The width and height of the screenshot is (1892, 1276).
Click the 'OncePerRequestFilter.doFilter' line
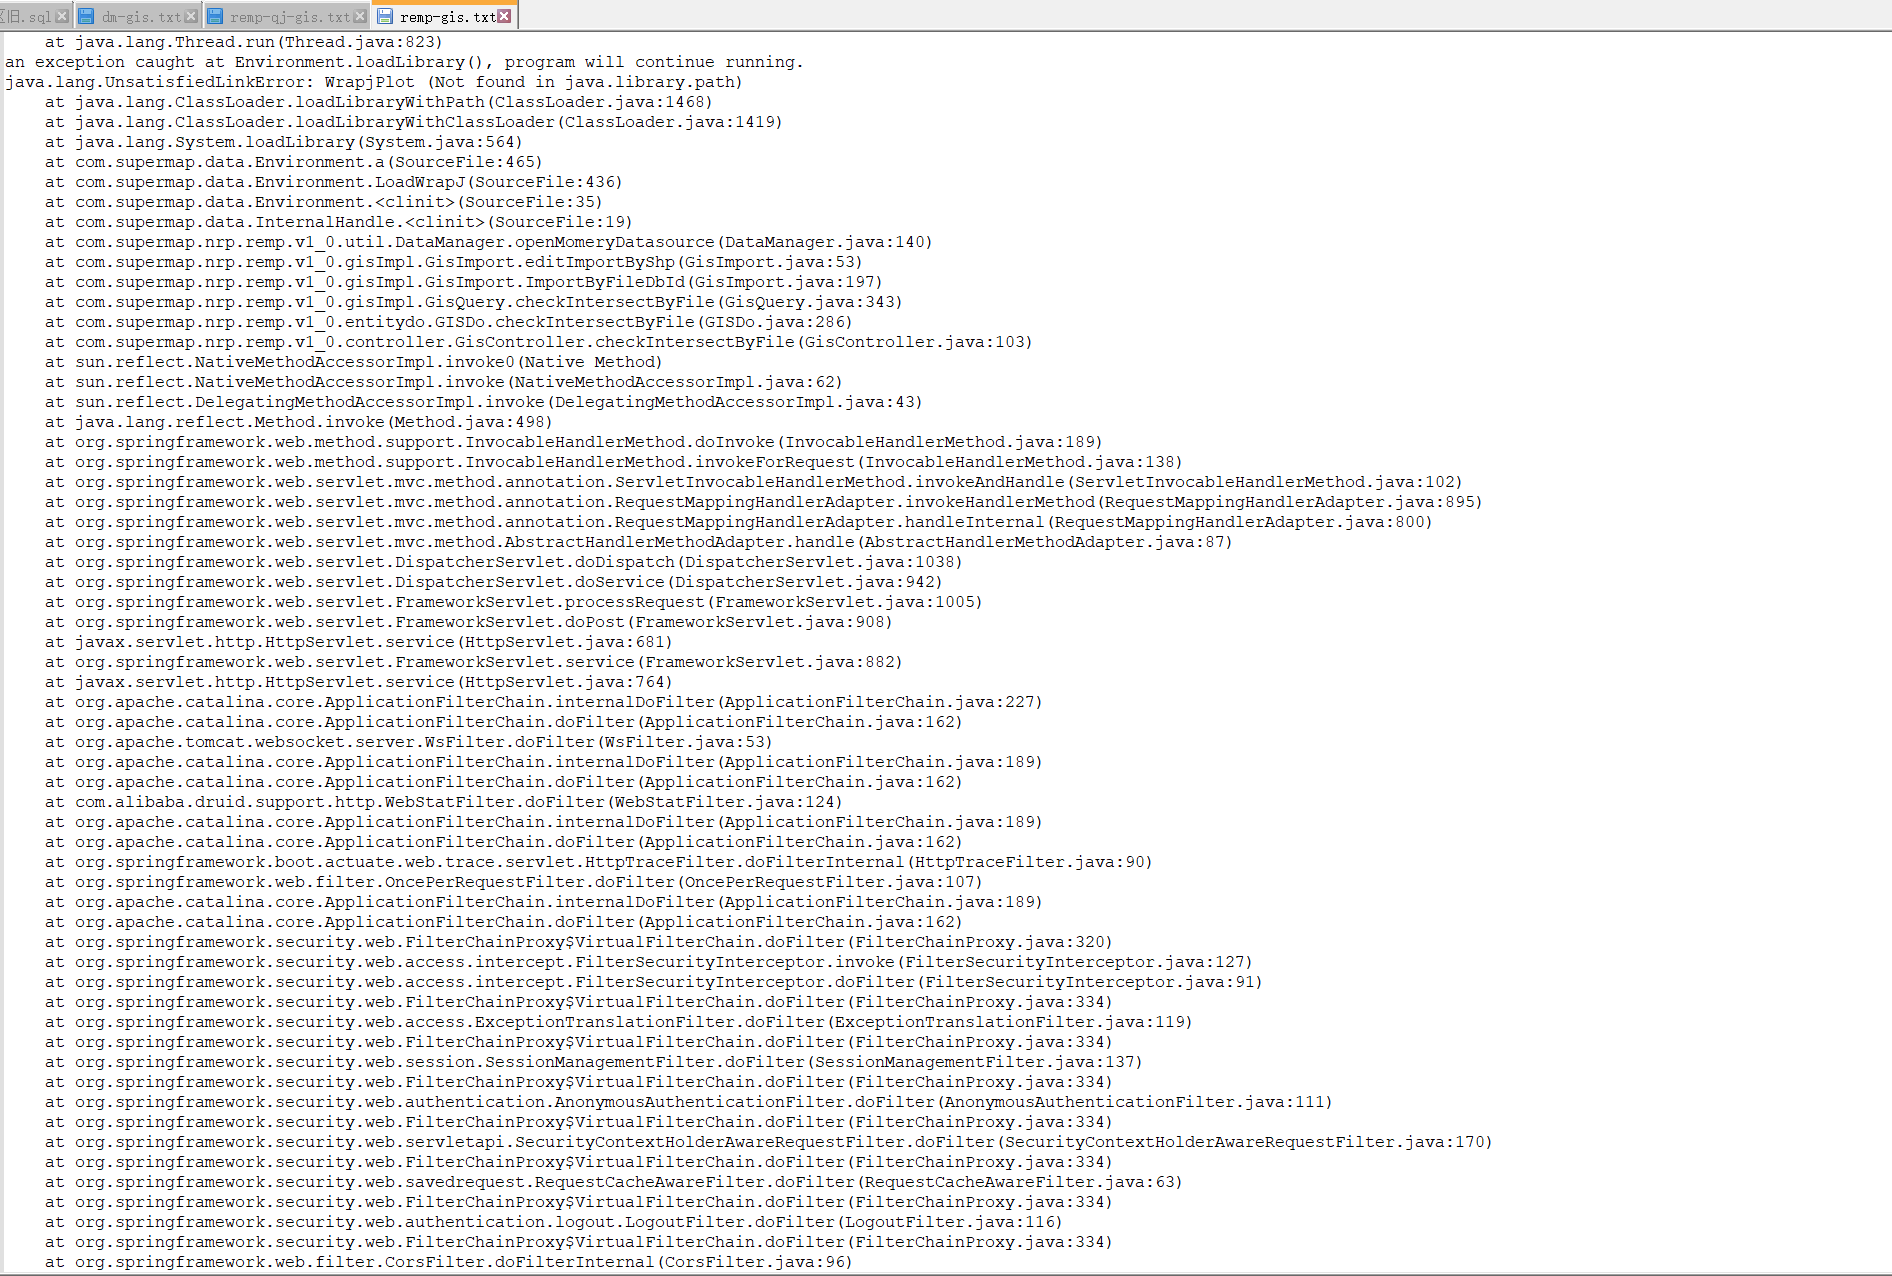(514, 882)
